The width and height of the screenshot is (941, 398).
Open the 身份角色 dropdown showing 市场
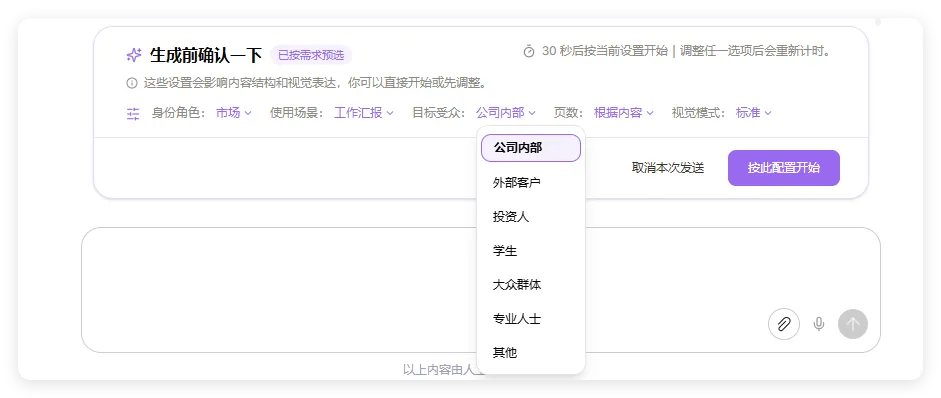(234, 112)
